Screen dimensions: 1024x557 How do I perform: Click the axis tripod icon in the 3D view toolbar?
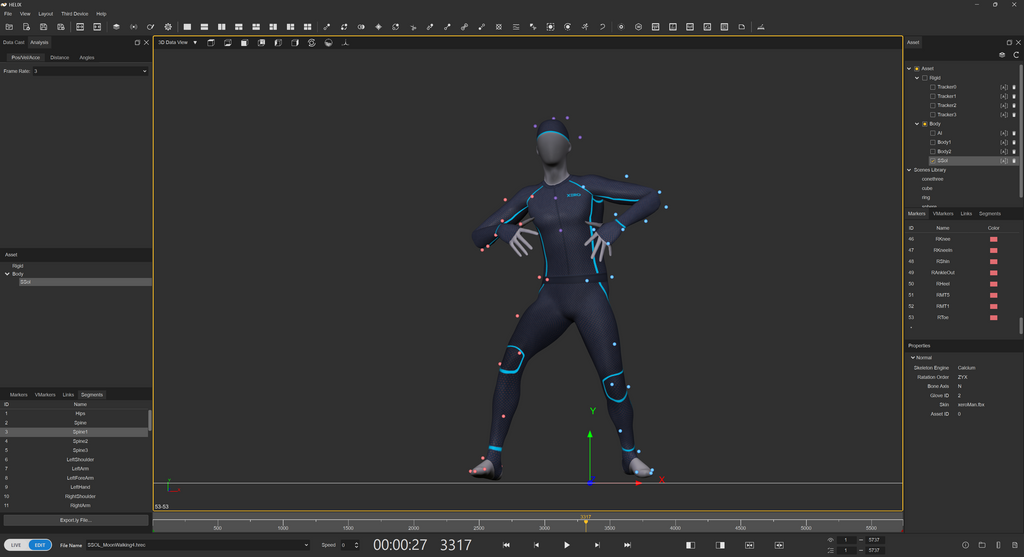point(345,42)
